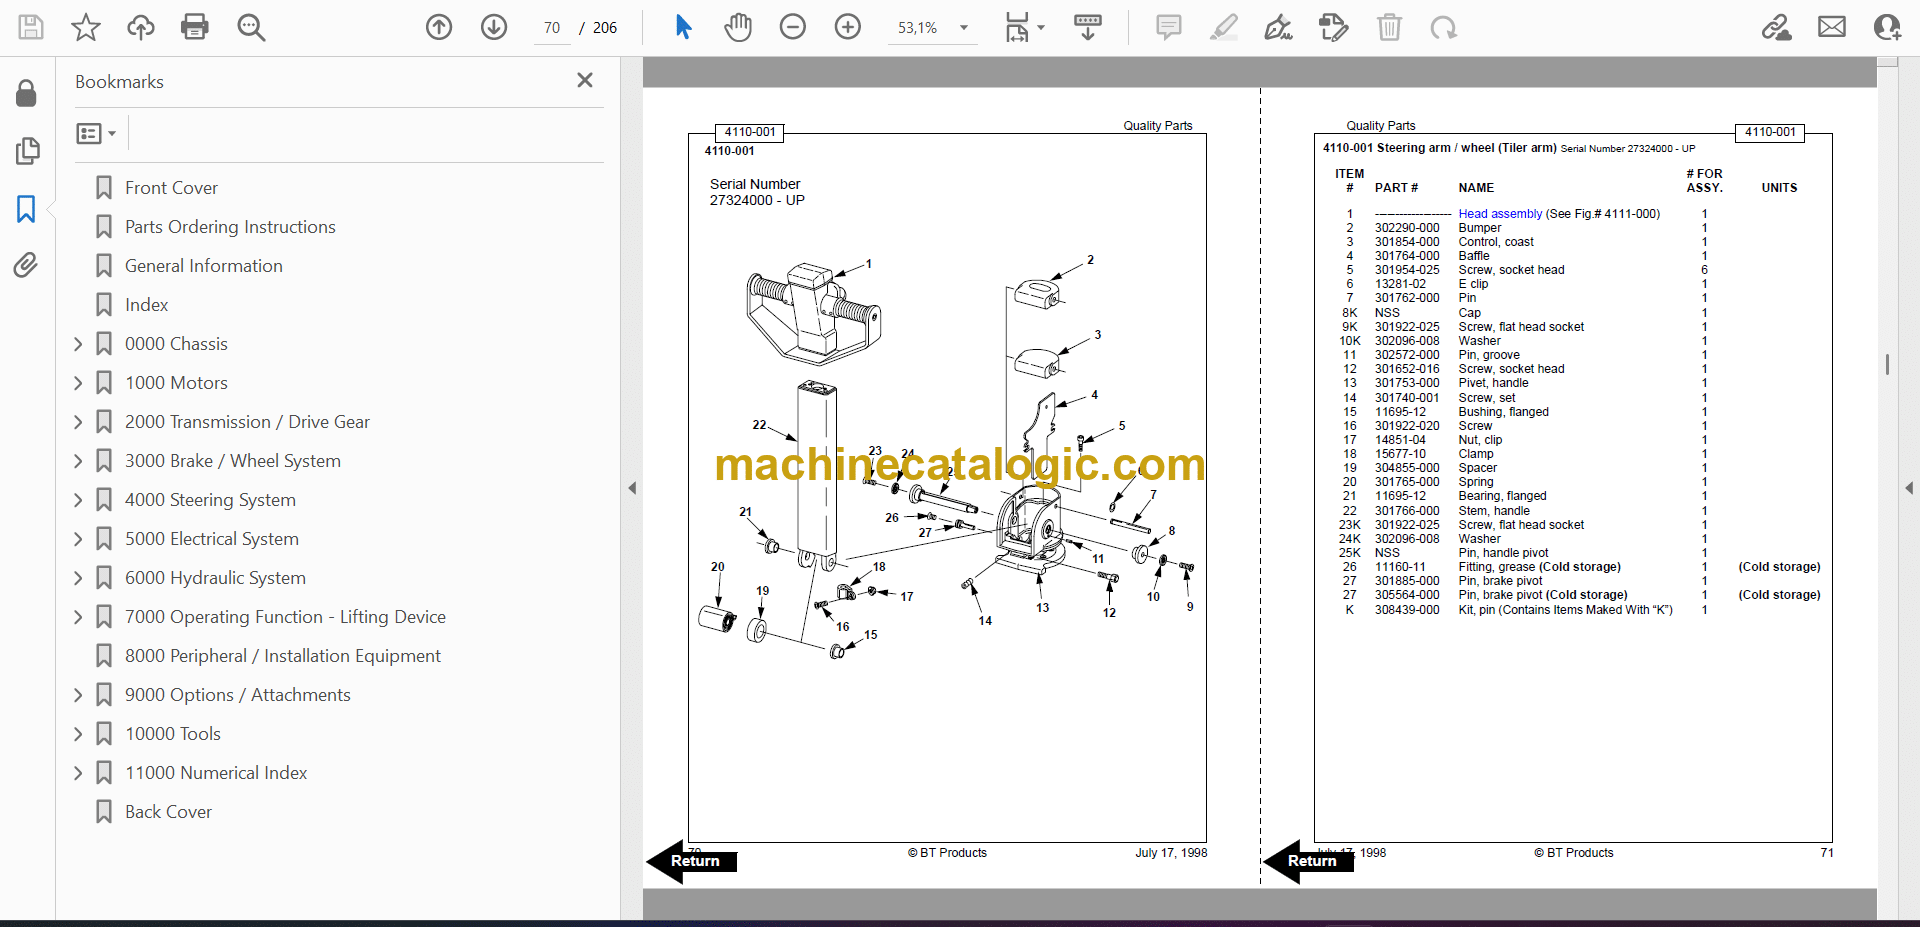Activate the selection arrow tool
Viewport: 1920px width, 927px height.
tap(684, 27)
